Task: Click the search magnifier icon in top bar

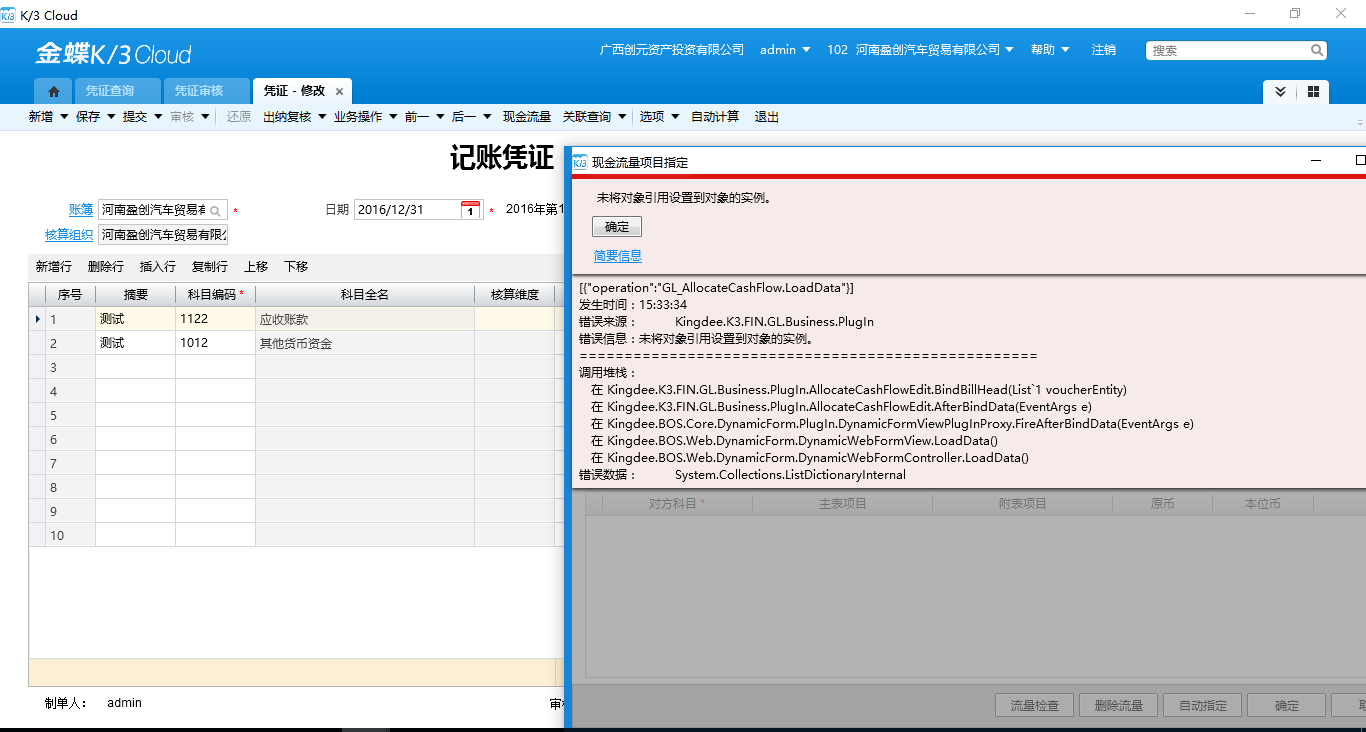Action: (1317, 50)
